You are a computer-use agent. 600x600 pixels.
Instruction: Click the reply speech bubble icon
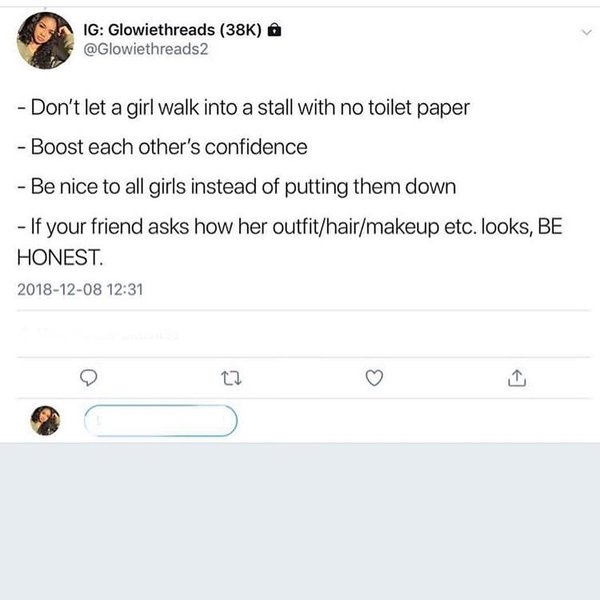[88, 378]
